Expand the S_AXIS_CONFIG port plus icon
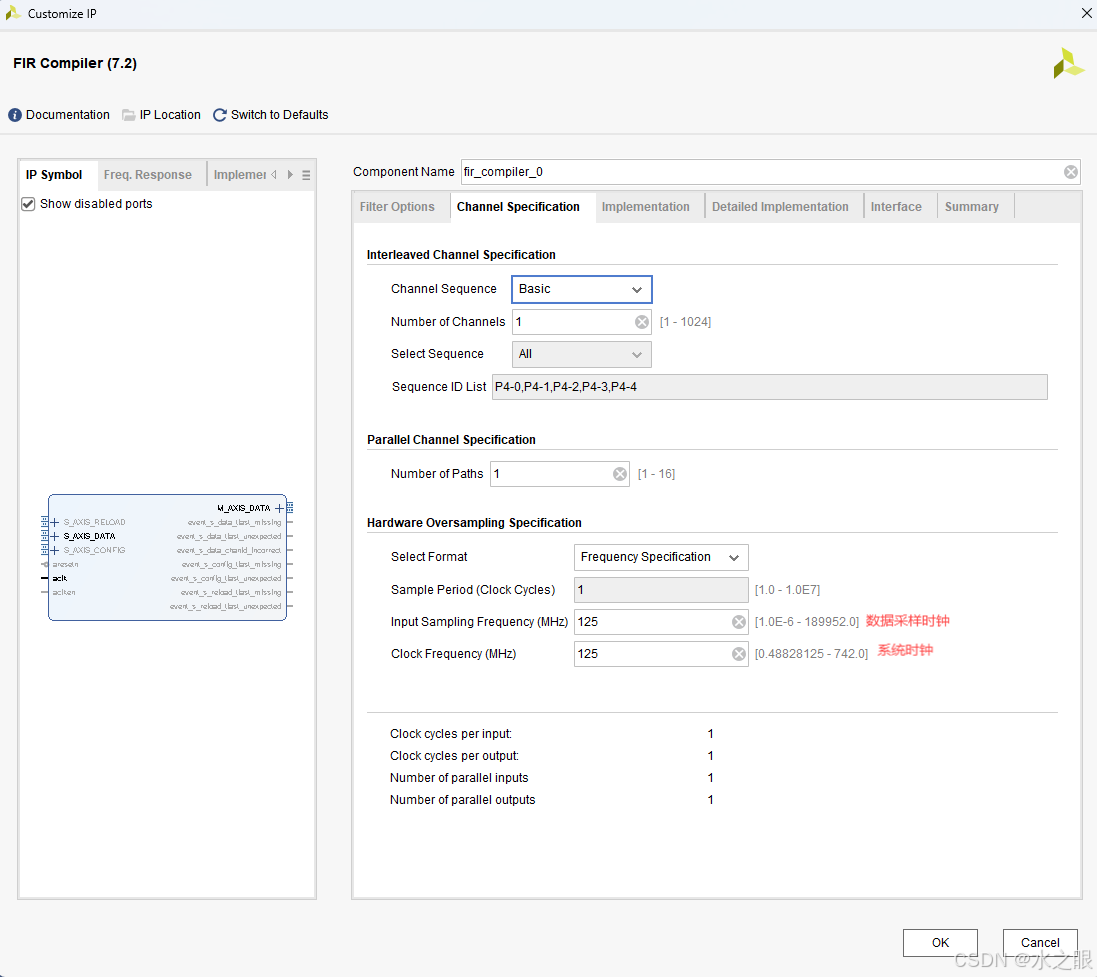Viewport: 1097px width, 977px height. (x=55, y=551)
